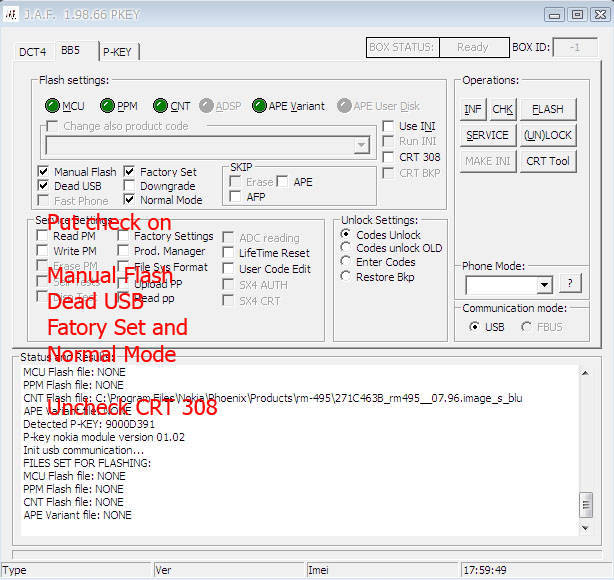Image resolution: width=614 pixels, height=580 pixels.
Task: Check the Read PM option
Action: tap(42, 236)
